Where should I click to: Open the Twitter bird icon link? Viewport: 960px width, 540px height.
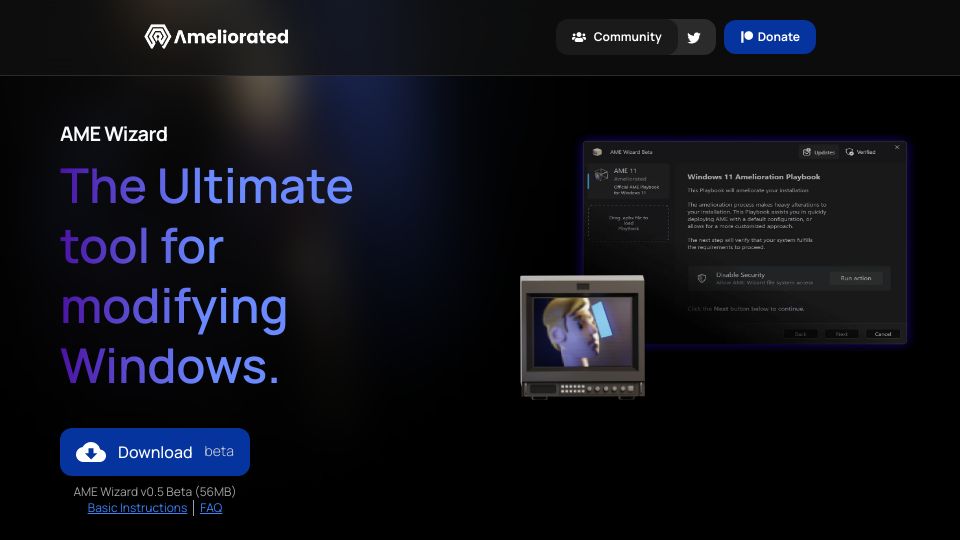694,37
